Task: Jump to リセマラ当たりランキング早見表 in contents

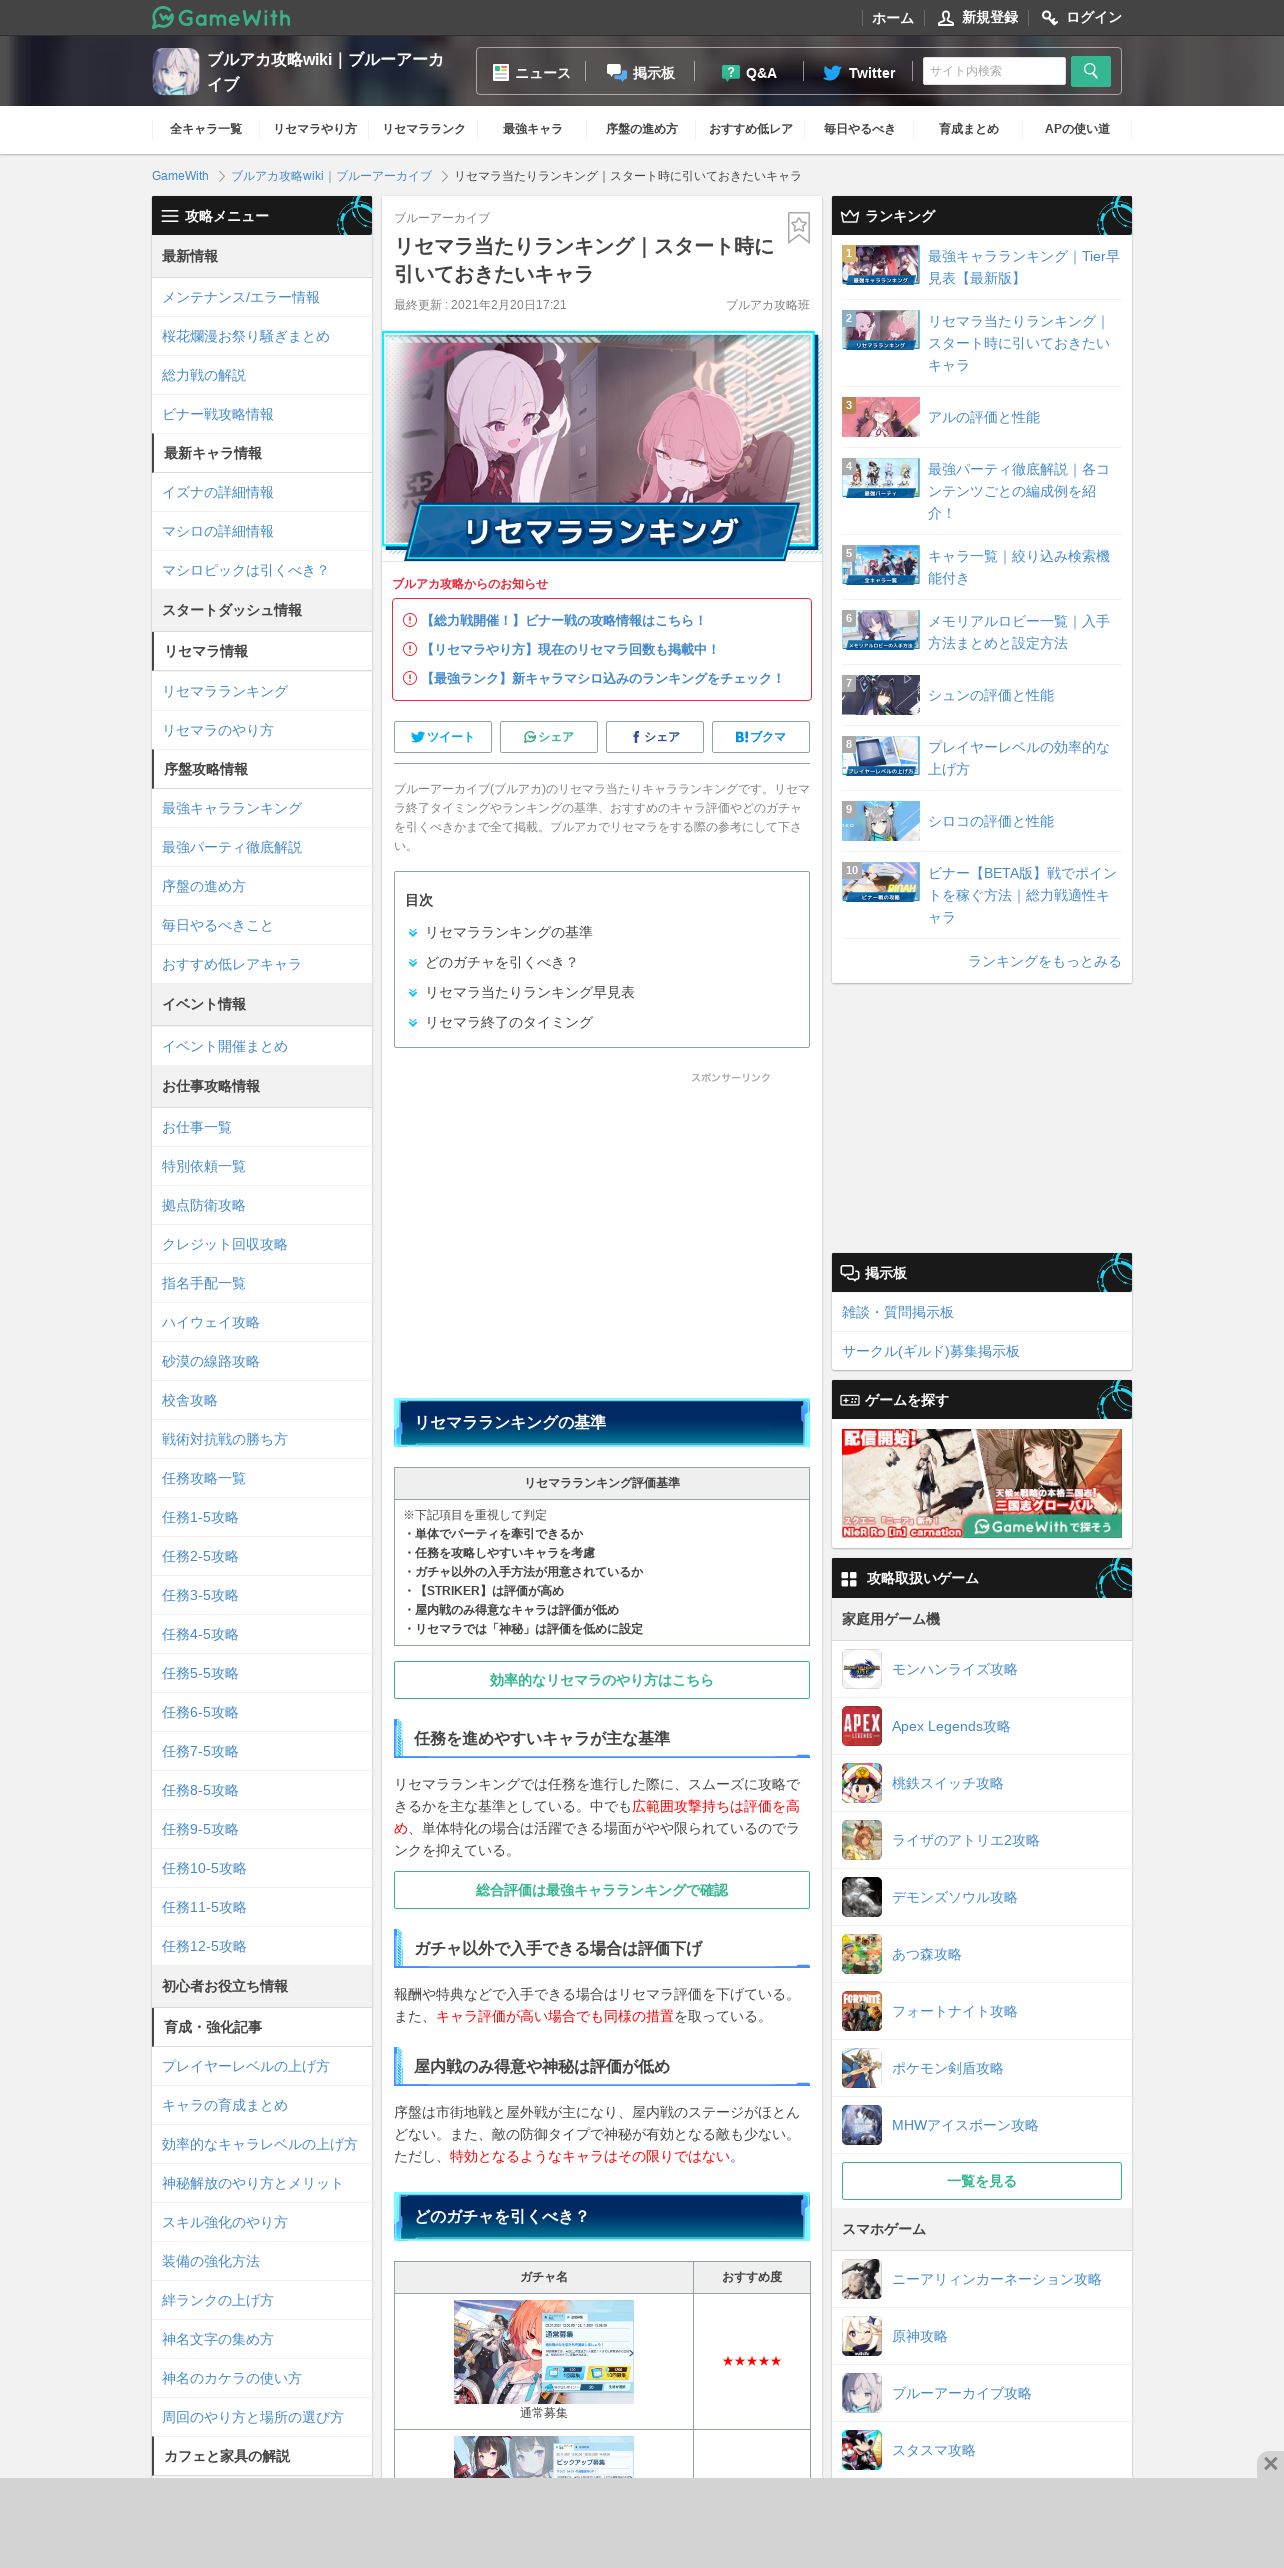Action: click(529, 992)
